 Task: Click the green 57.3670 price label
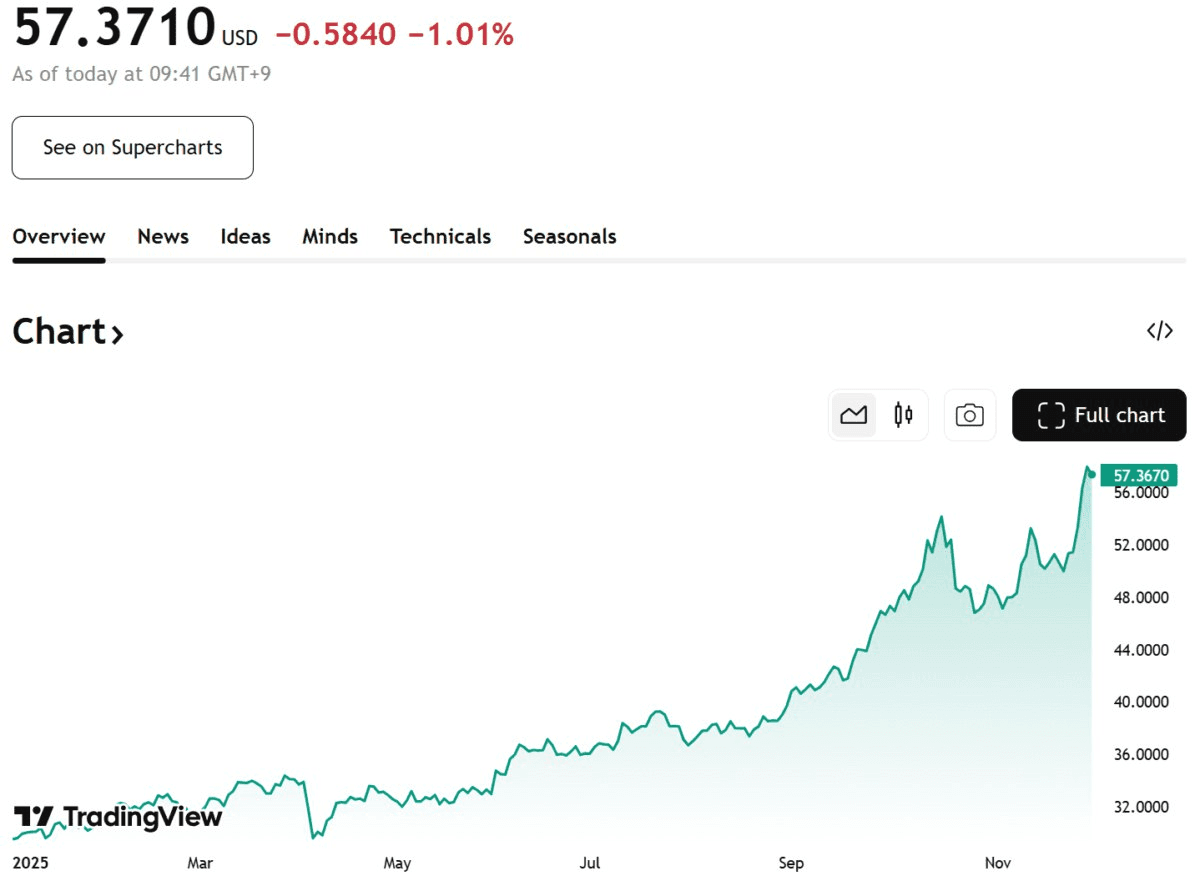pyautogui.click(x=1139, y=476)
